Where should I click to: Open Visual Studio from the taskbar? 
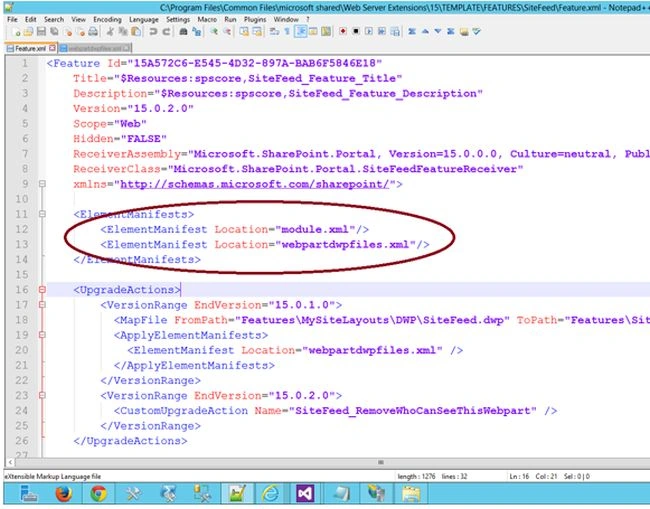coord(305,494)
